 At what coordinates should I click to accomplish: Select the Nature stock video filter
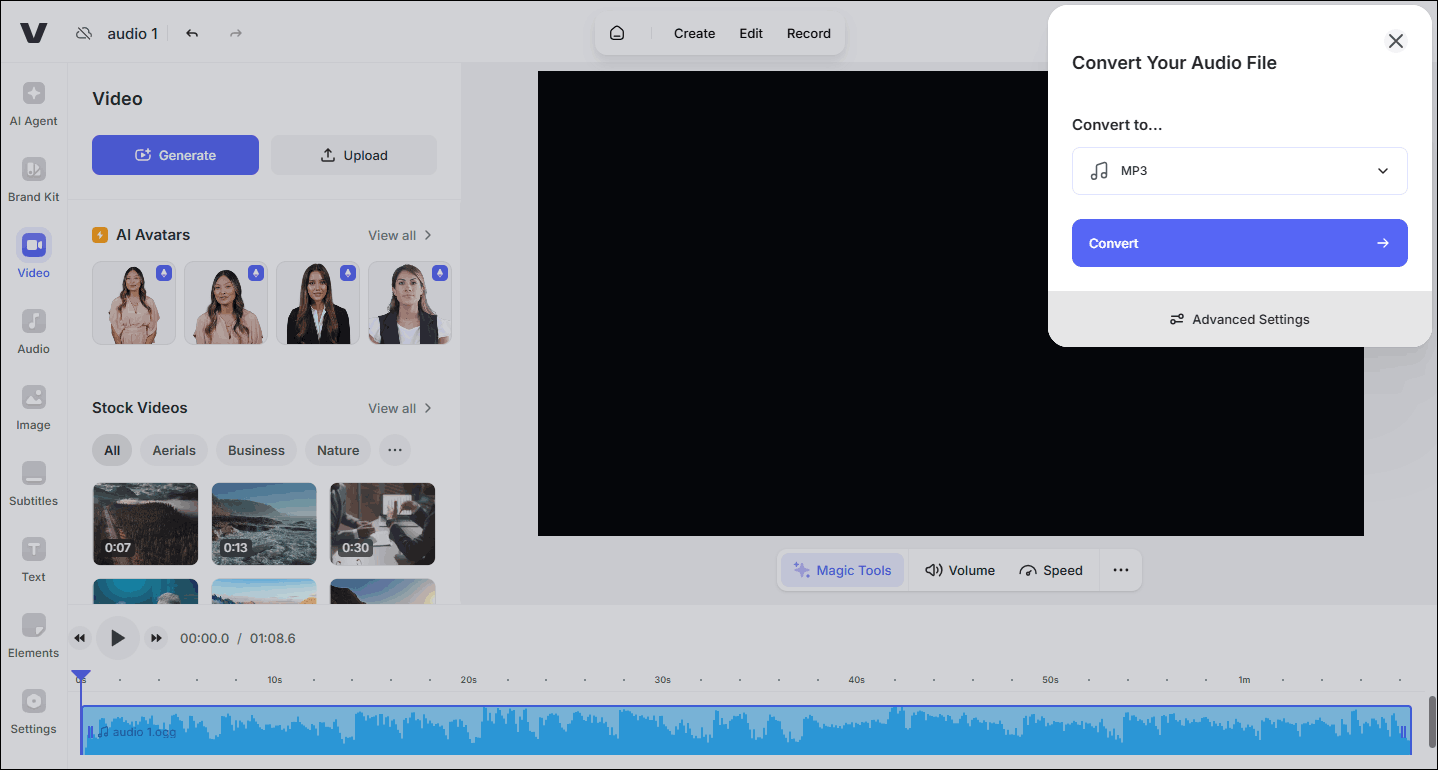337,450
